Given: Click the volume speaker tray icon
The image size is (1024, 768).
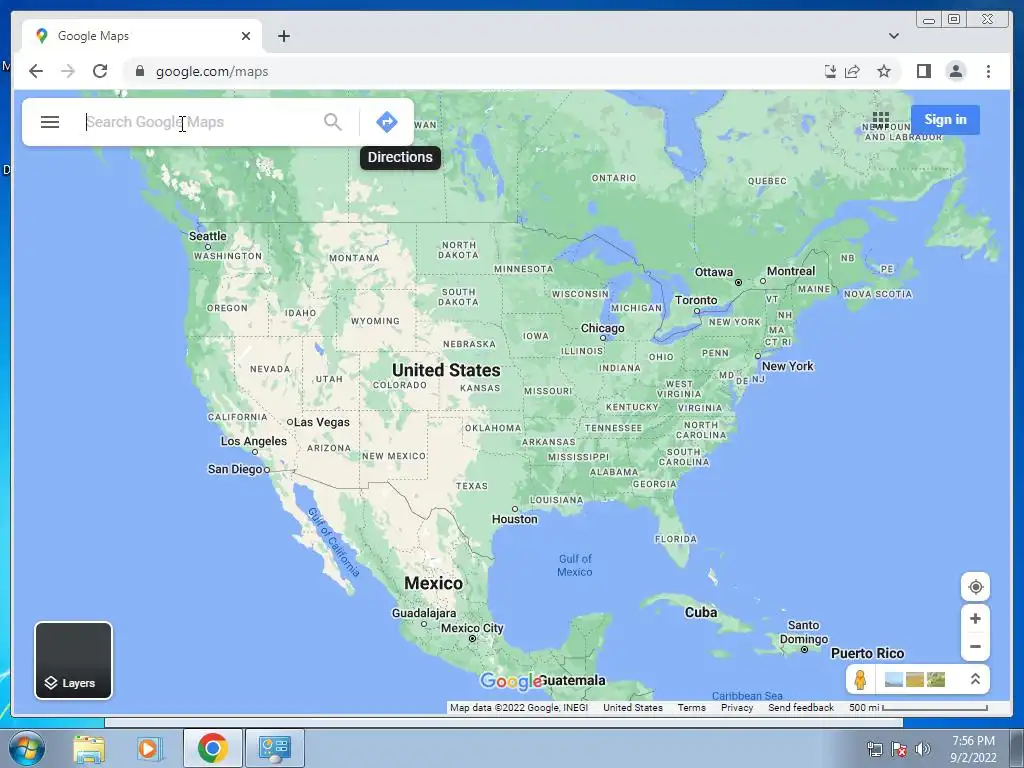Looking at the screenshot, I should point(923,749).
